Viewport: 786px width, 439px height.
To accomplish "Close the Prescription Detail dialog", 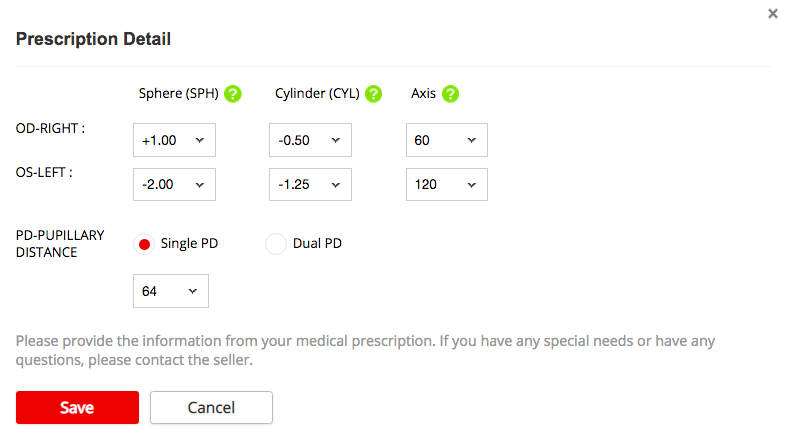I will (772, 14).
